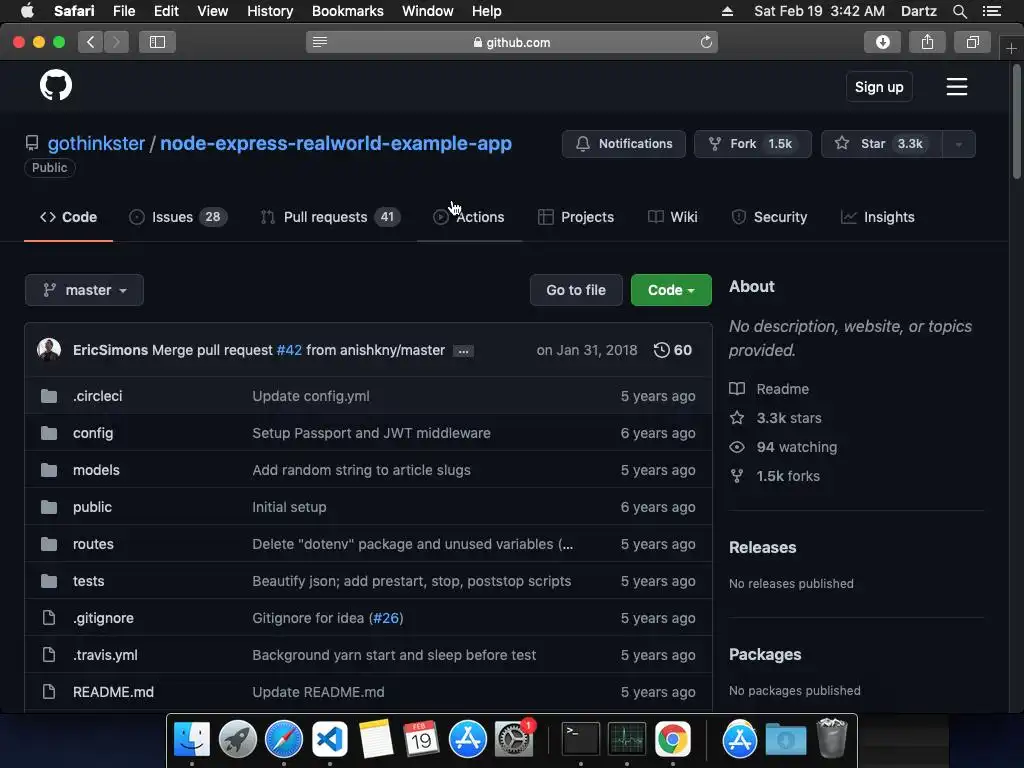Add a new Safari tab with plus
Screen dimensions: 1024x768
(x=1011, y=49)
